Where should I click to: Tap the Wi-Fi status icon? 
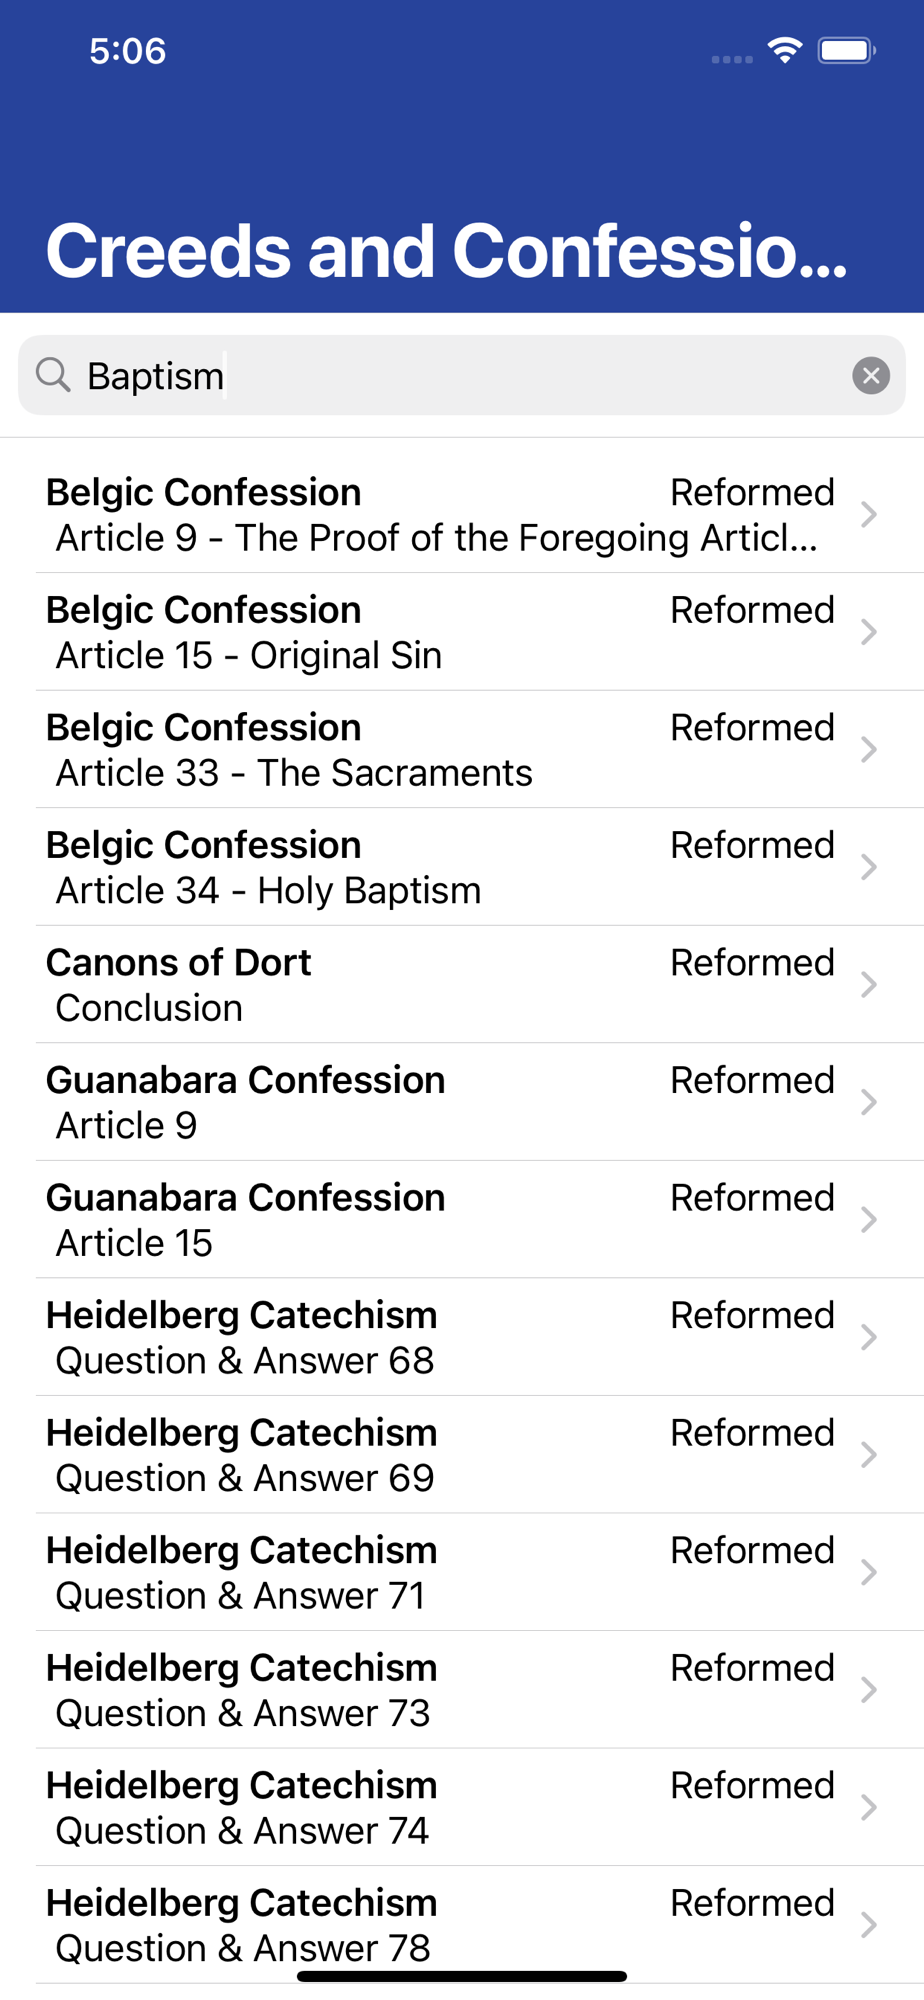click(x=785, y=50)
